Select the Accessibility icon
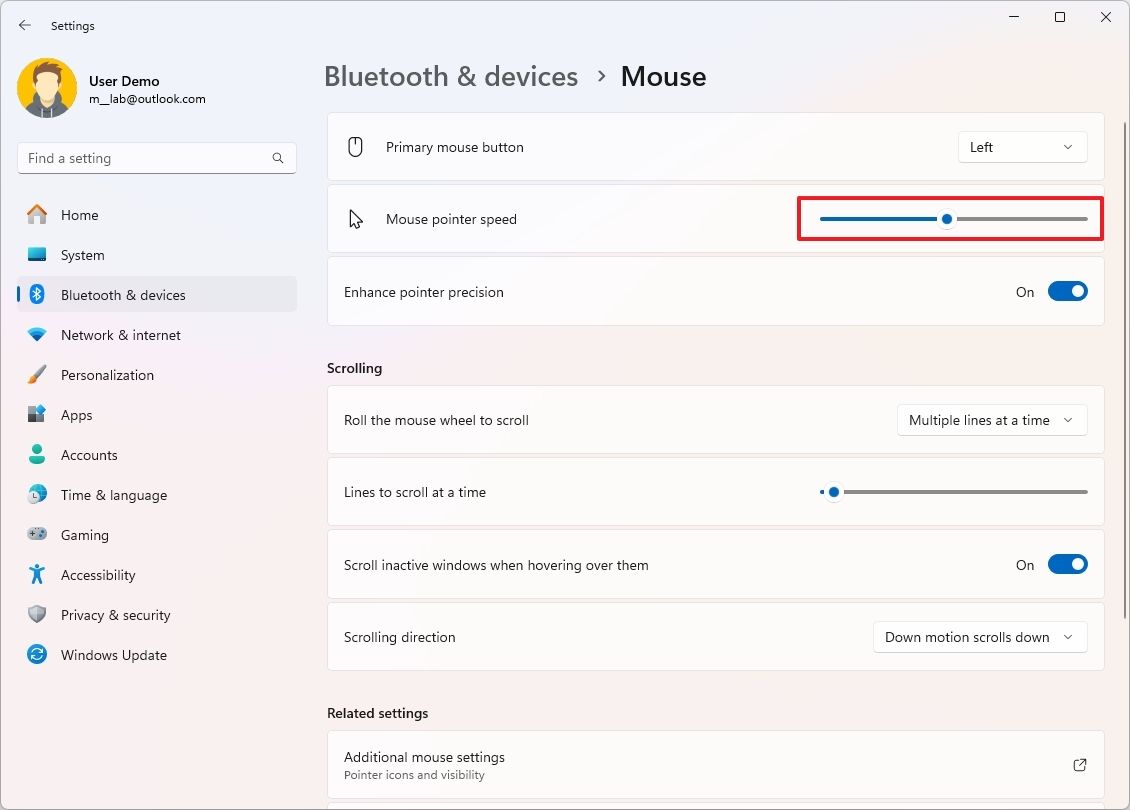The width and height of the screenshot is (1130, 810). click(x=37, y=575)
